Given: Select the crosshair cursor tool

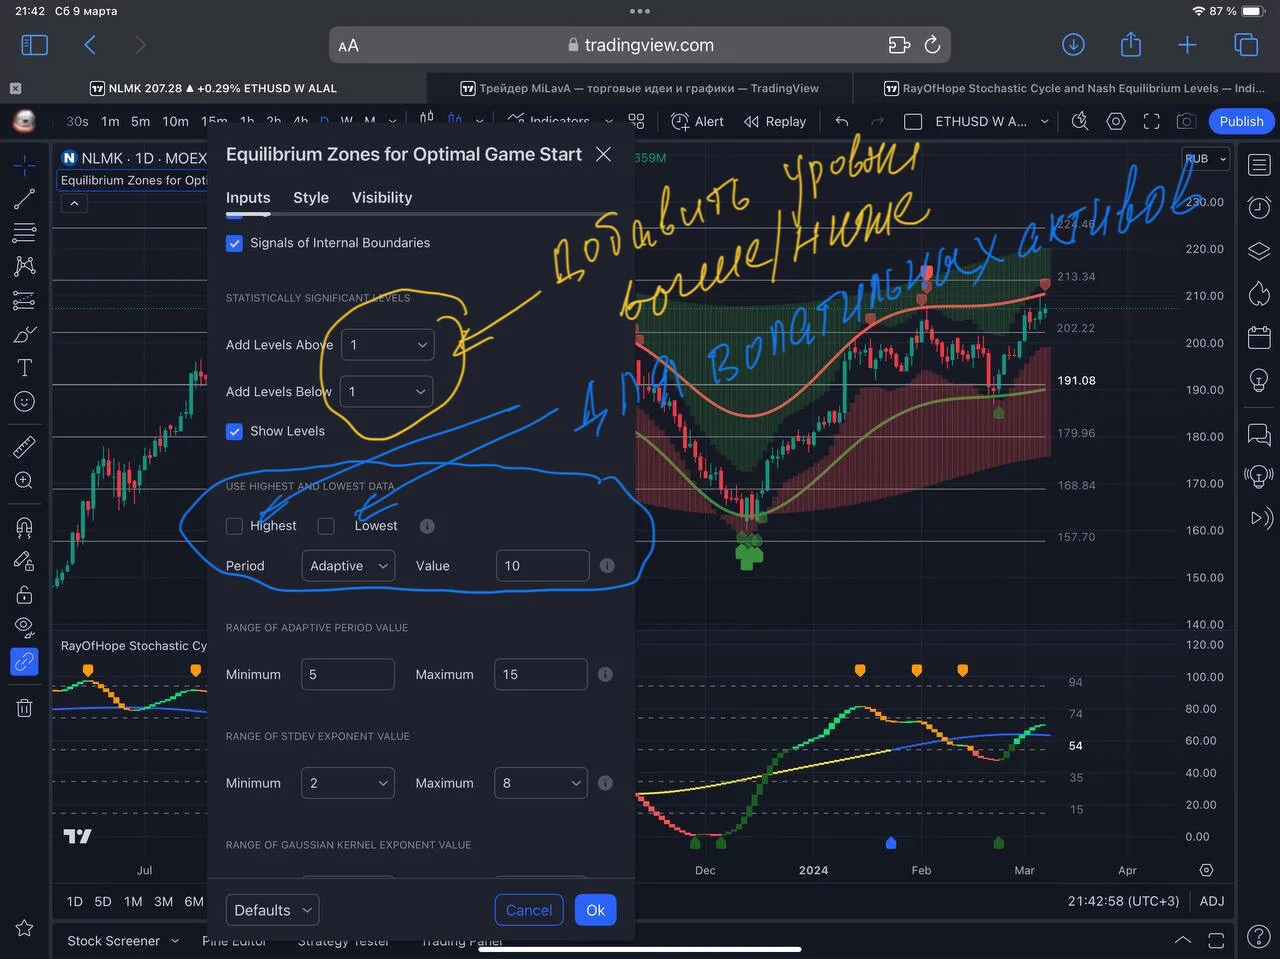Looking at the screenshot, I should tap(25, 165).
